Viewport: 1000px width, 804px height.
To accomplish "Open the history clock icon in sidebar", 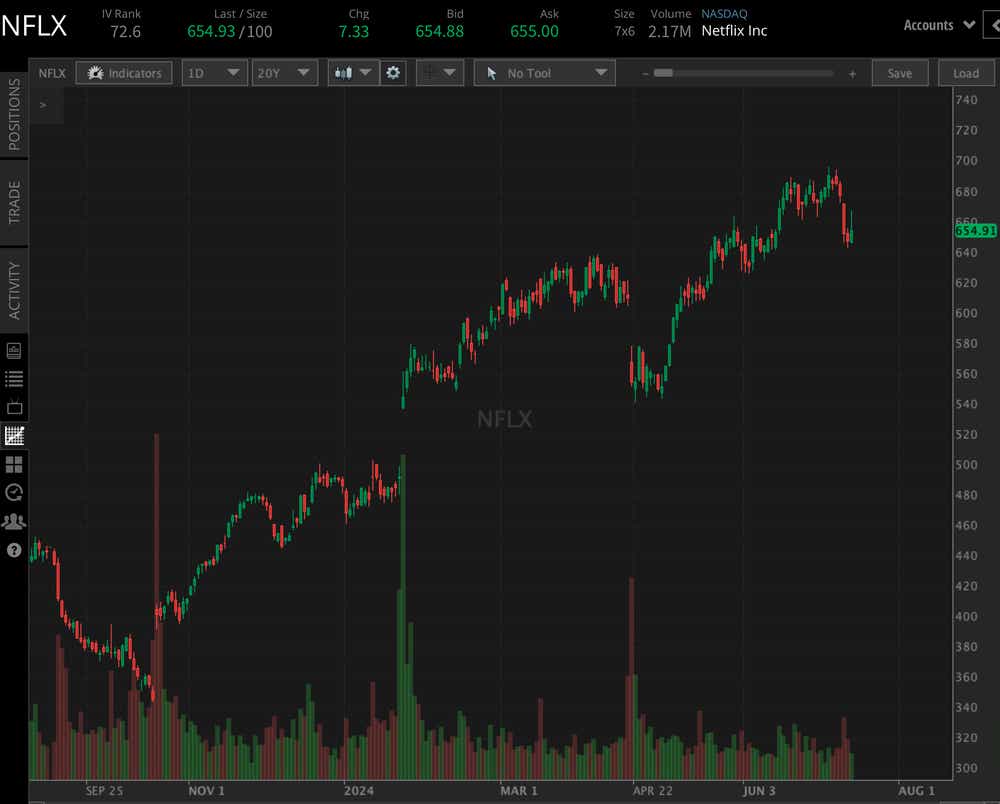I will (x=13, y=492).
